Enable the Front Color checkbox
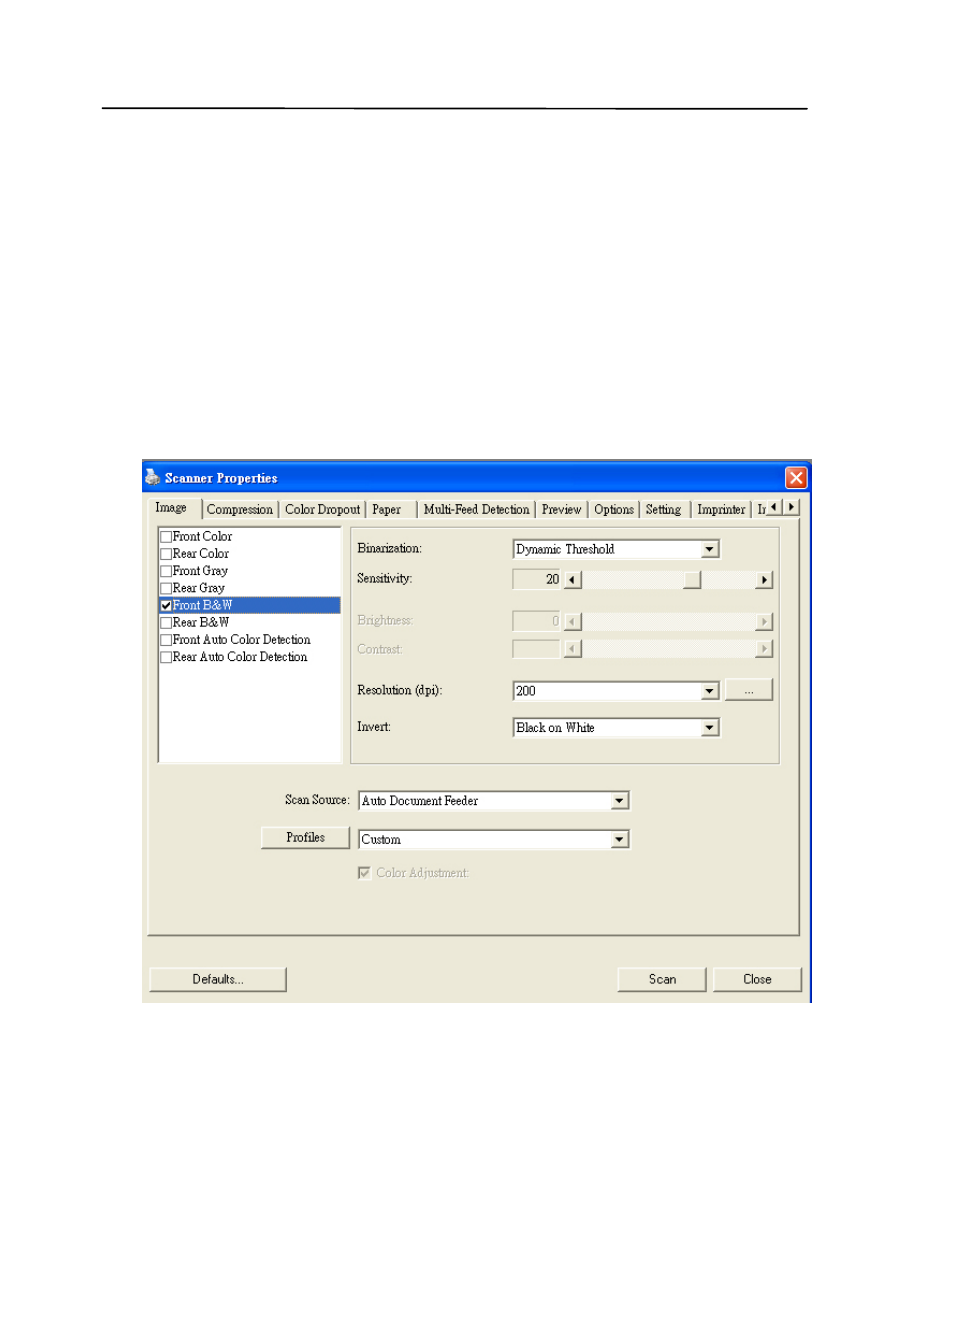 point(166,537)
